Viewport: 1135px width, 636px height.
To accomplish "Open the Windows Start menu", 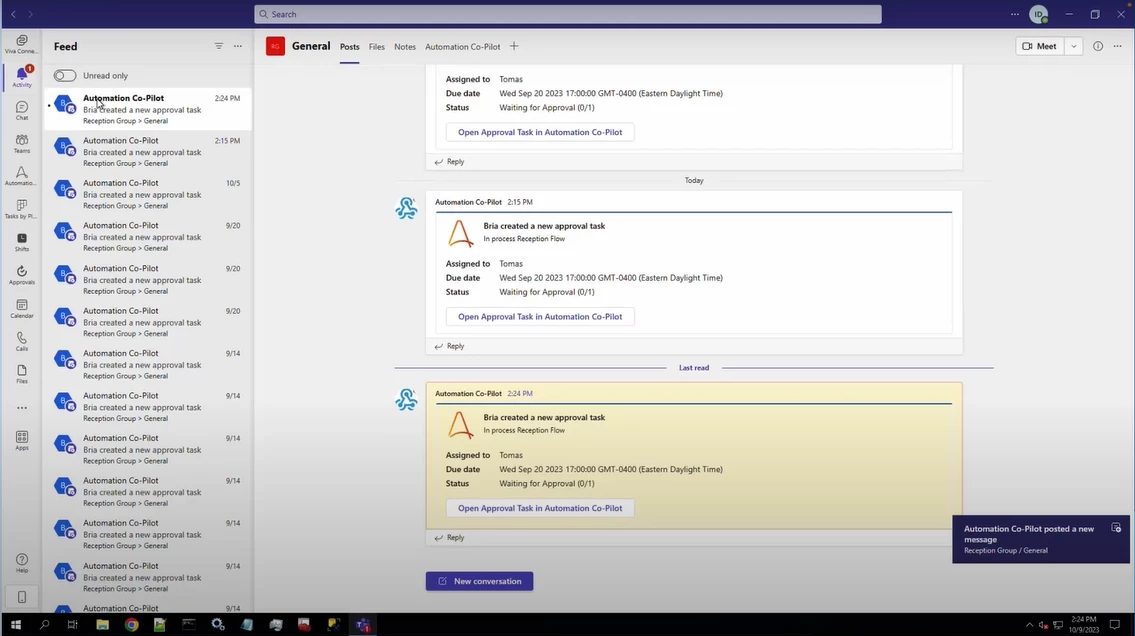I will point(15,624).
